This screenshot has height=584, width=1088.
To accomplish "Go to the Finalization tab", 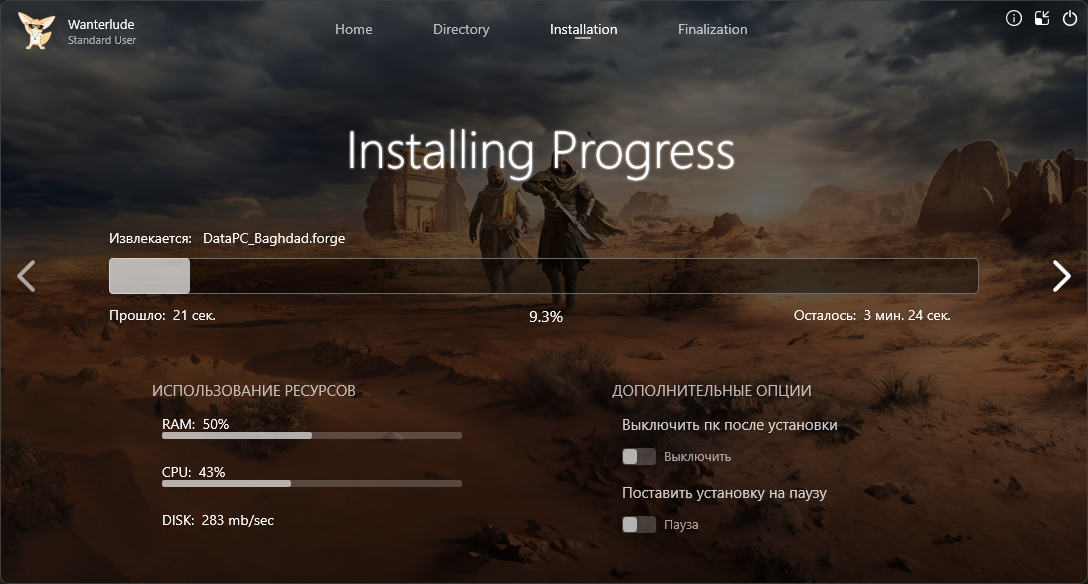I will (x=712, y=29).
